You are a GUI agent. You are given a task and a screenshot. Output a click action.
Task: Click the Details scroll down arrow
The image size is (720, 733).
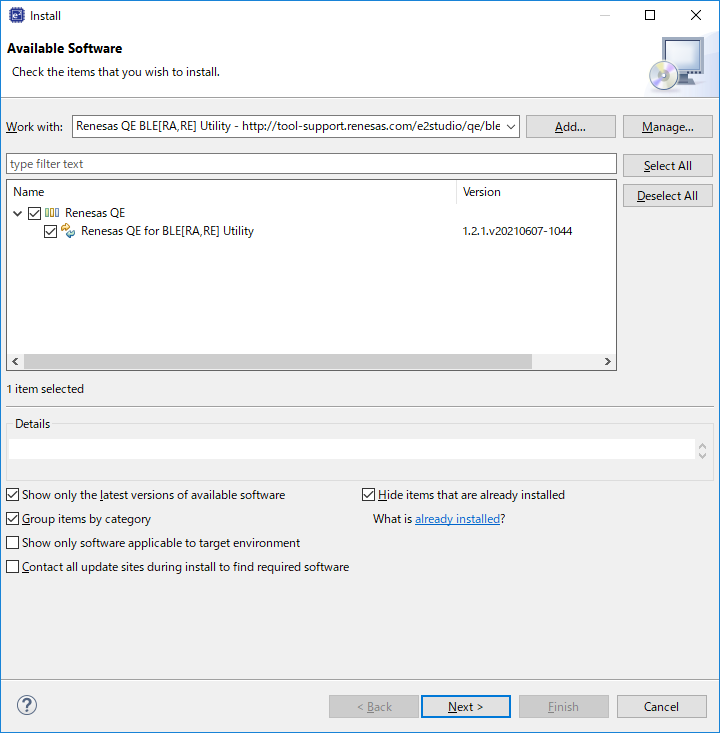pos(702,455)
